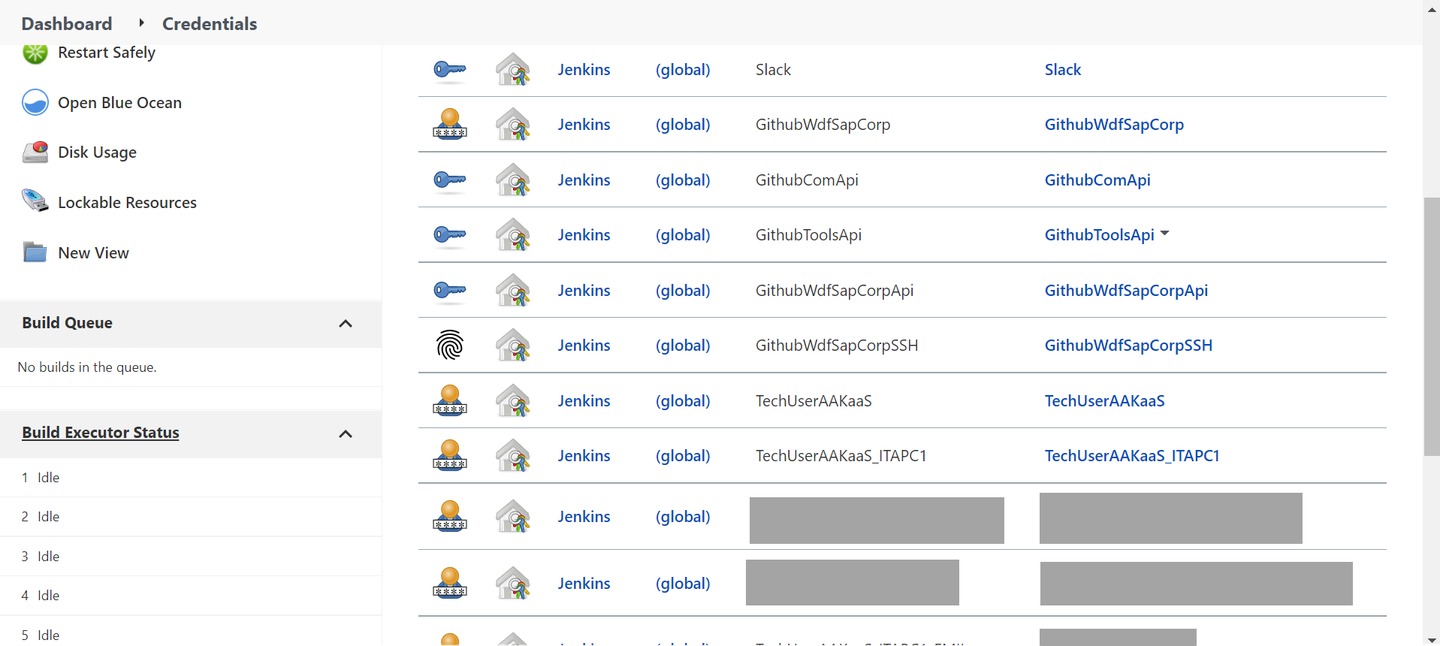The width and height of the screenshot is (1440, 646).
Task: Go to Dashboard breadcrumb
Action: [67, 23]
